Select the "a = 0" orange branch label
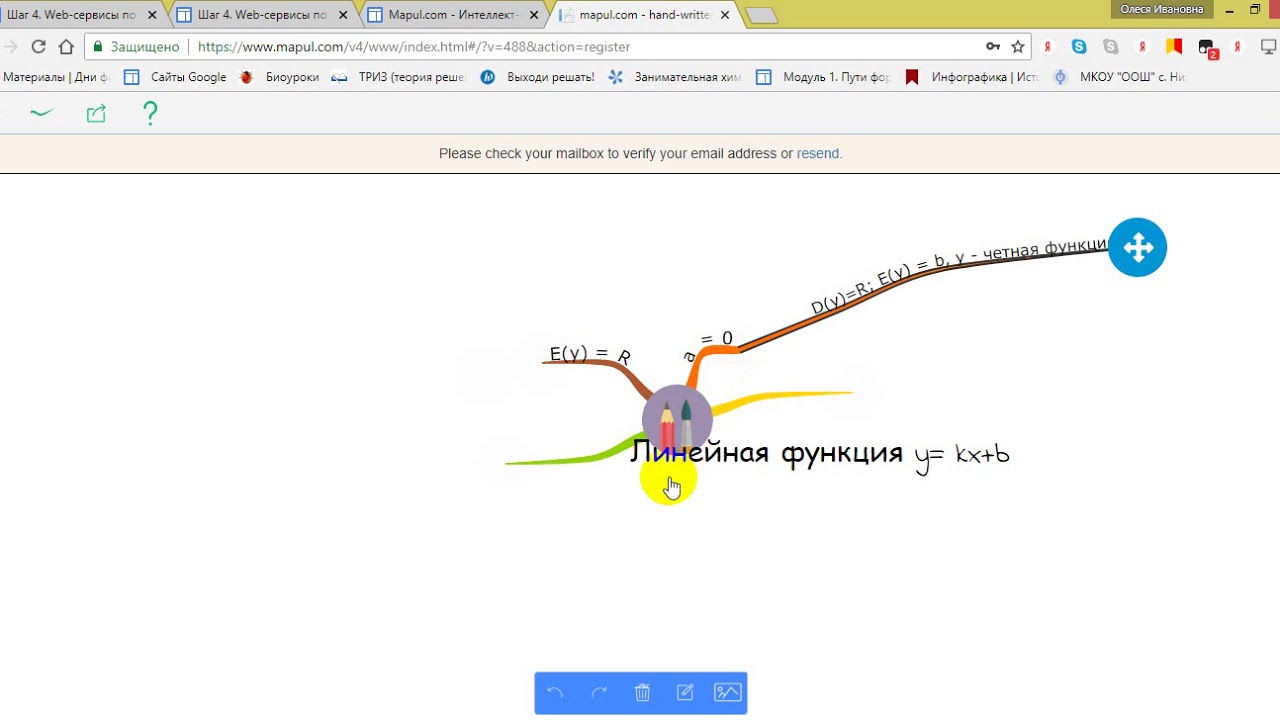1280x720 pixels. tap(708, 345)
